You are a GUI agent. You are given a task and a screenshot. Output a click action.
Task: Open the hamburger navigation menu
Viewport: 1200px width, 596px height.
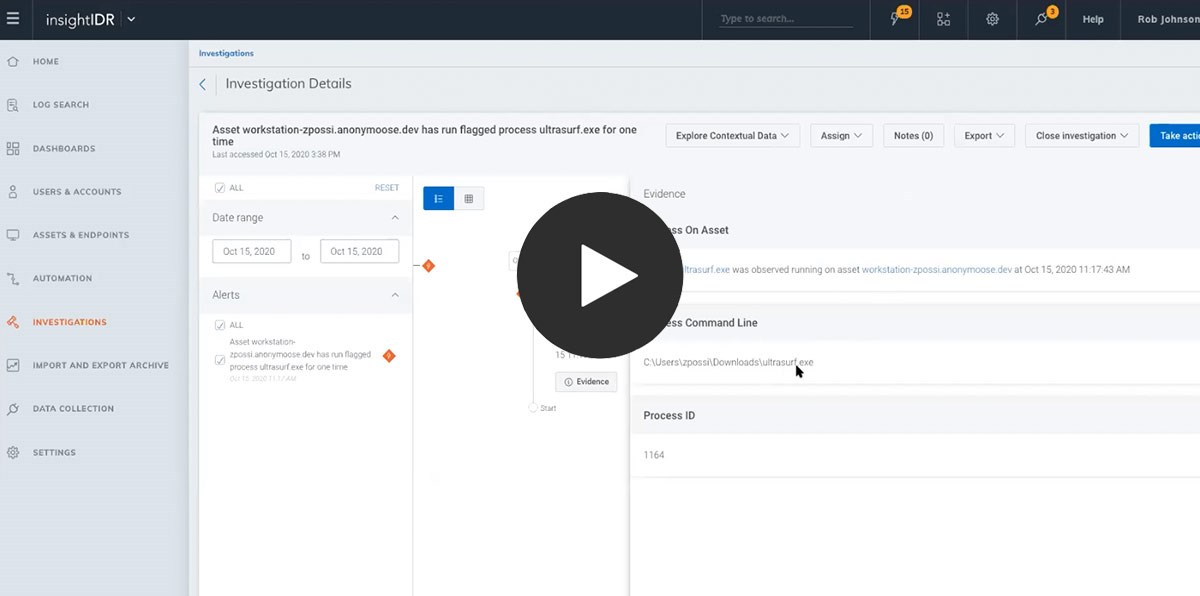click(x=13, y=19)
